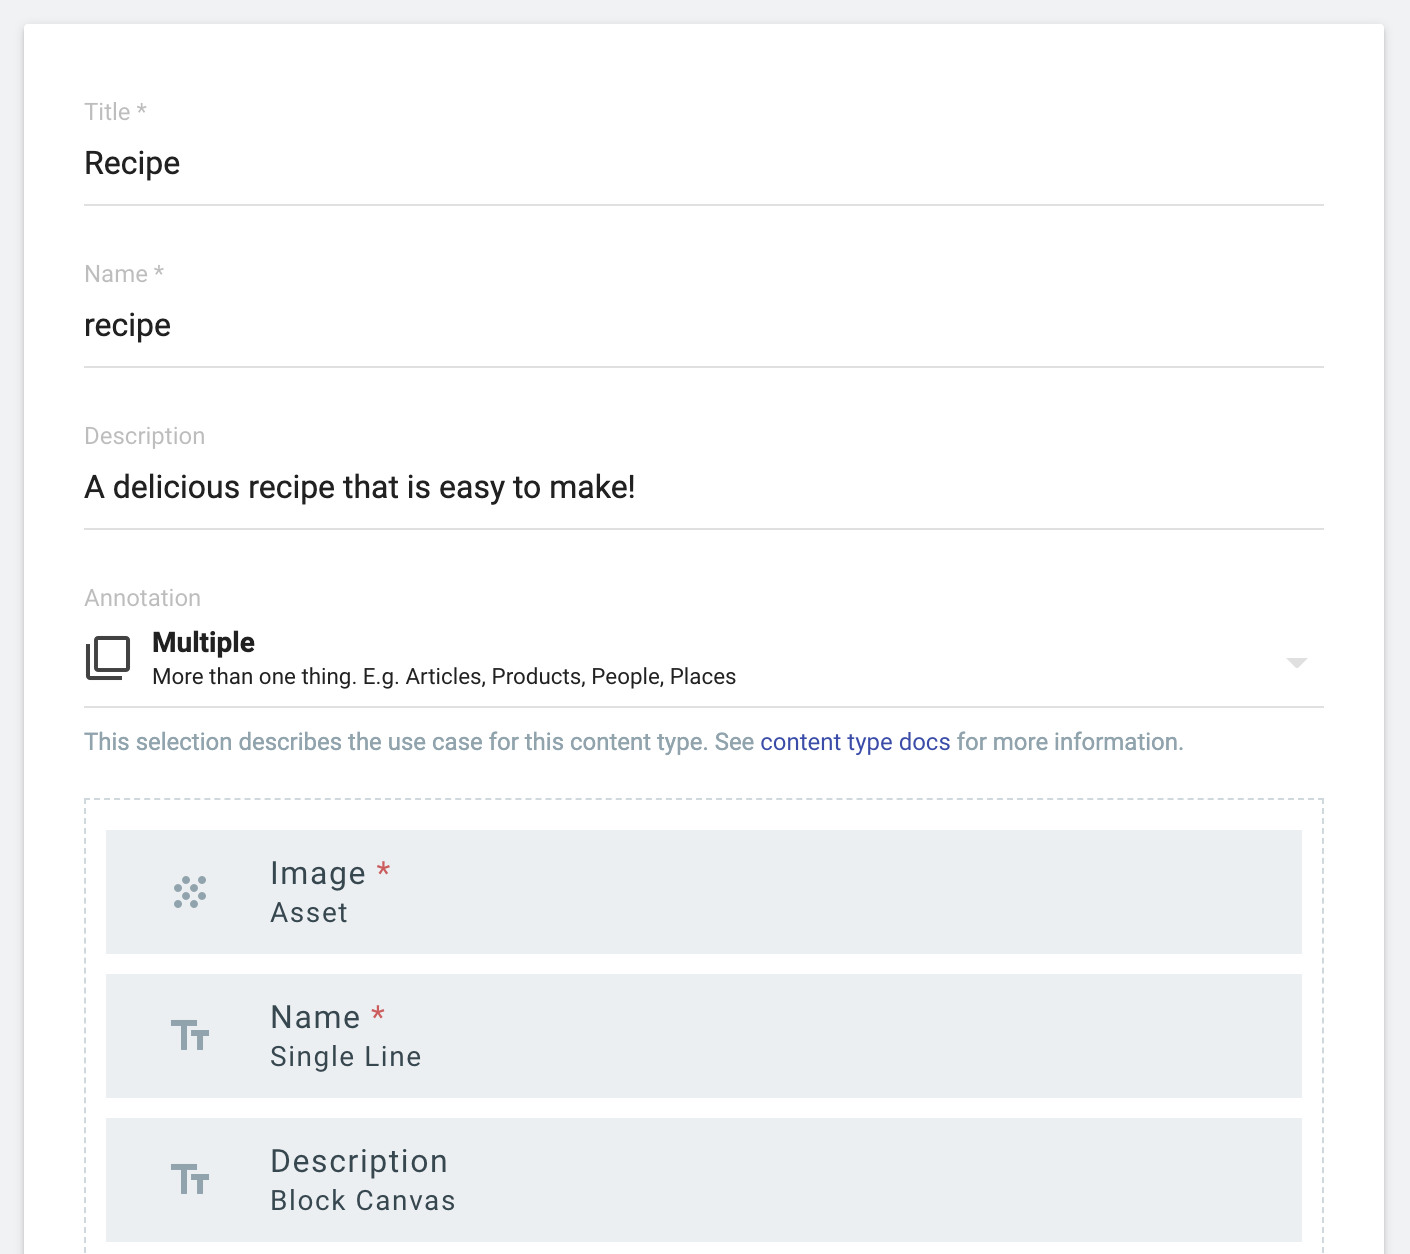The width and height of the screenshot is (1410, 1254).
Task: Click the dotted Asset icon on Image field
Action: click(x=190, y=892)
